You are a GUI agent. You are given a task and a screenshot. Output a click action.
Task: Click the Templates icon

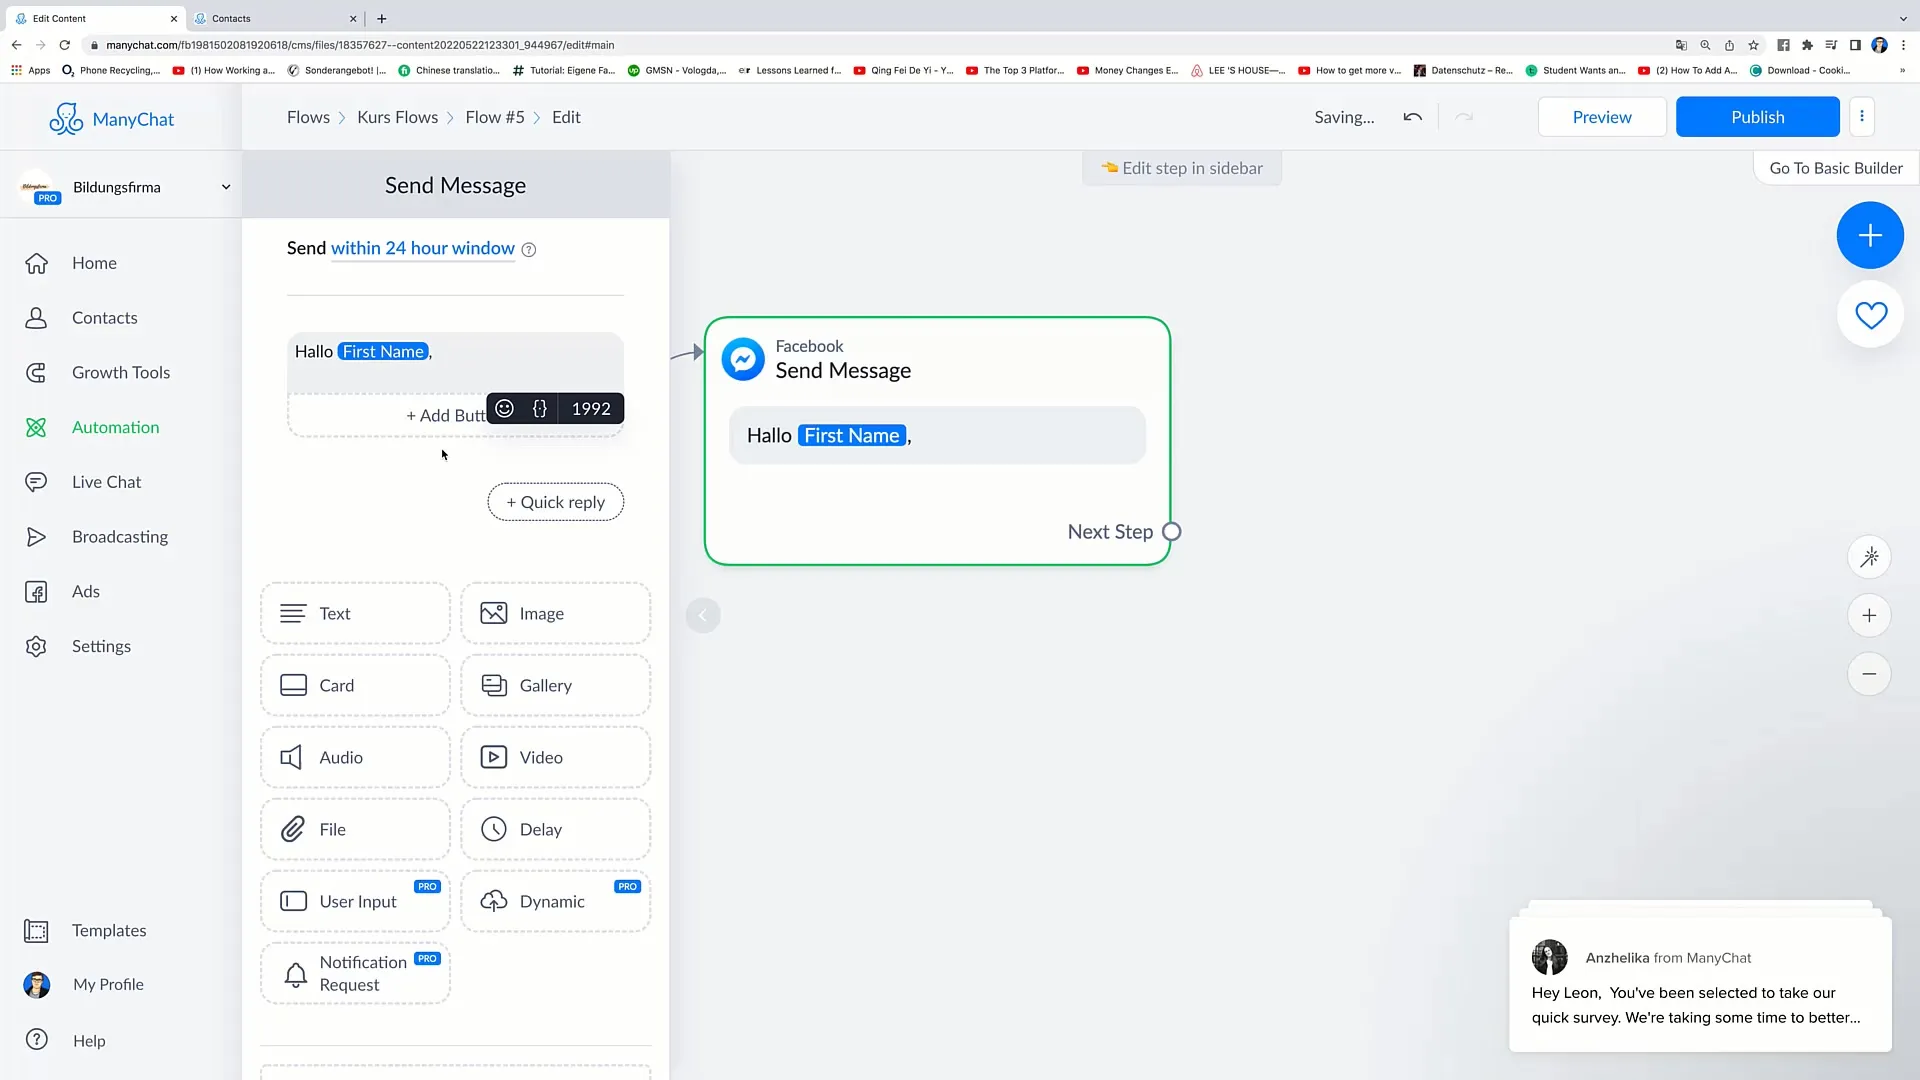pyautogui.click(x=36, y=931)
